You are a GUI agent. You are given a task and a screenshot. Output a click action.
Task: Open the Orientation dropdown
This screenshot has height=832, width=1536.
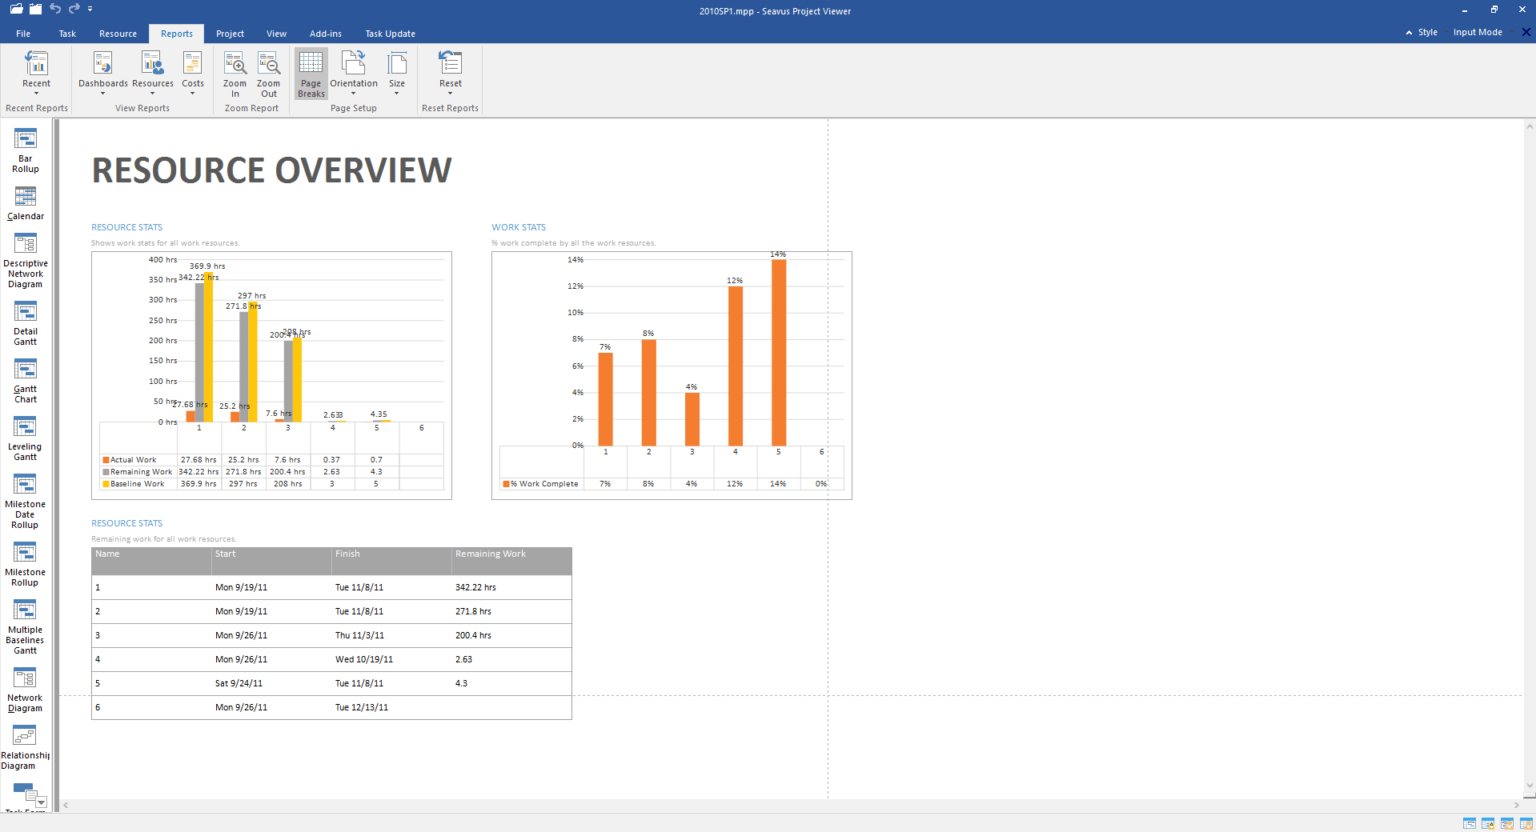pyautogui.click(x=354, y=74)
